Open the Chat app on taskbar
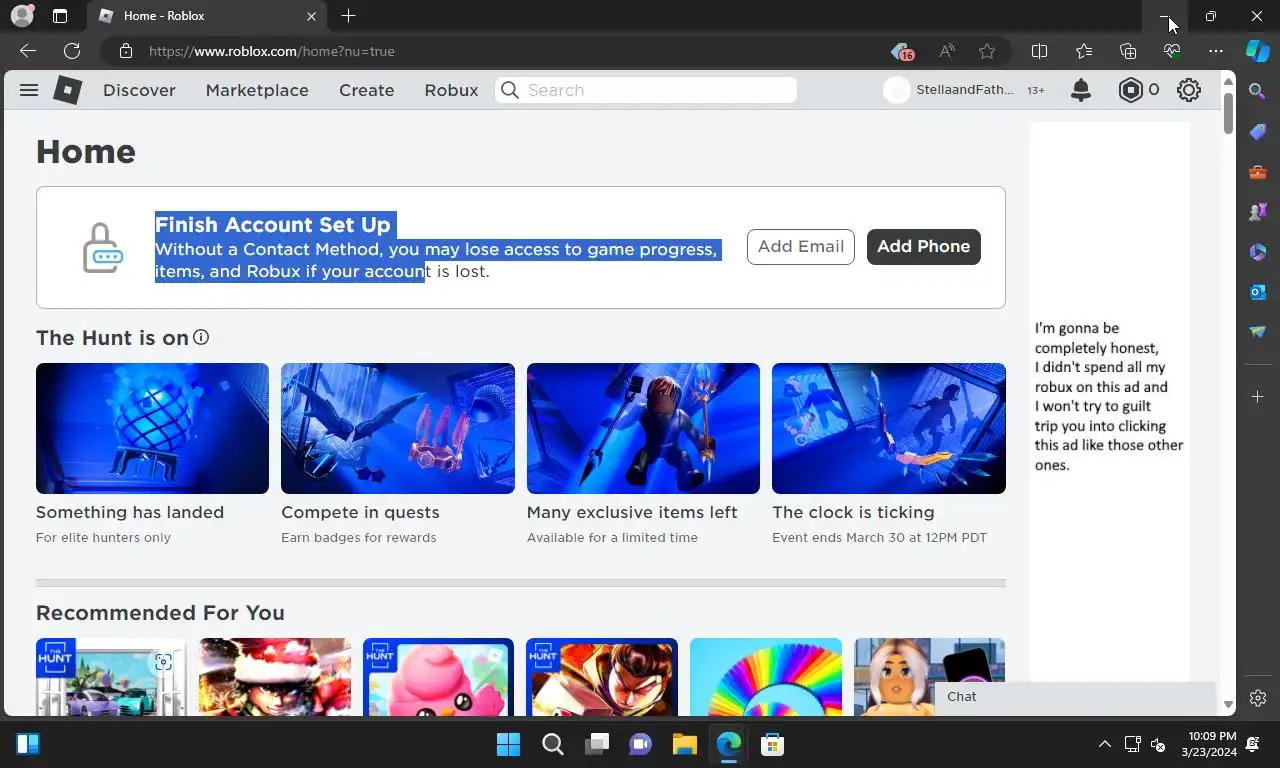Image resolution: width=1280 pixels, height=768 pixels. (640, 744)
